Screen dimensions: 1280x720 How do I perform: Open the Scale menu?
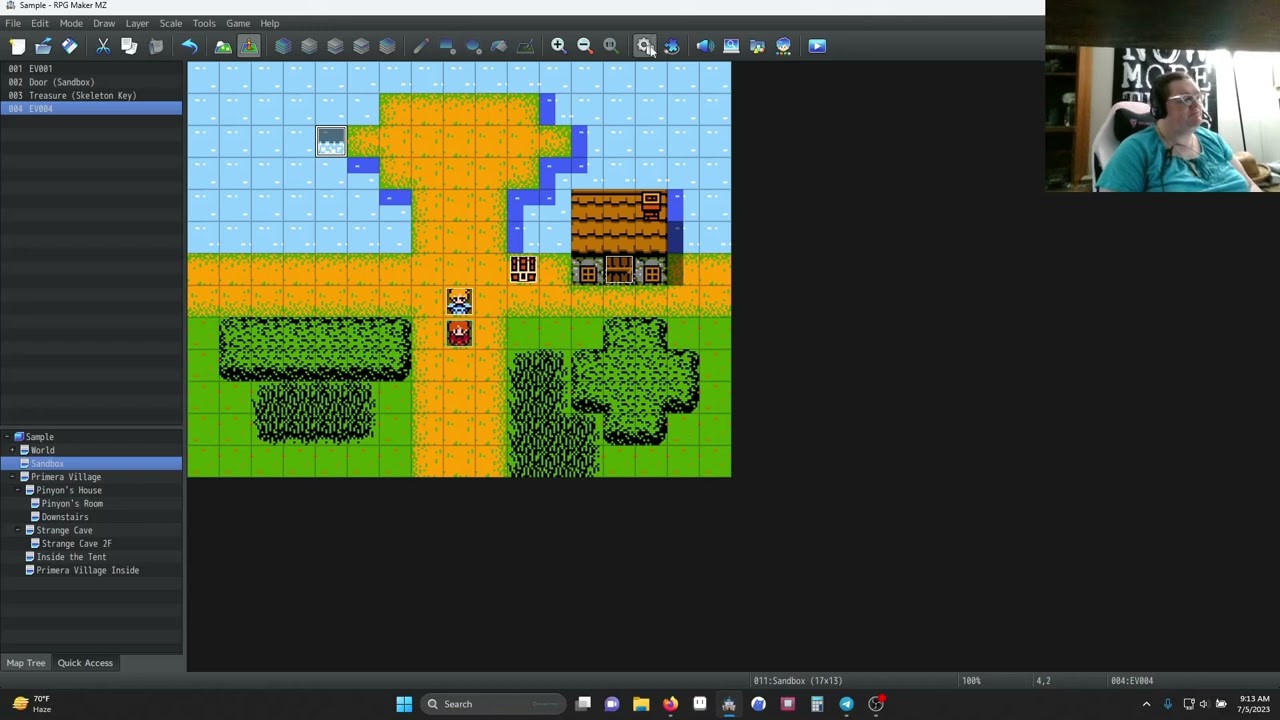171,23
